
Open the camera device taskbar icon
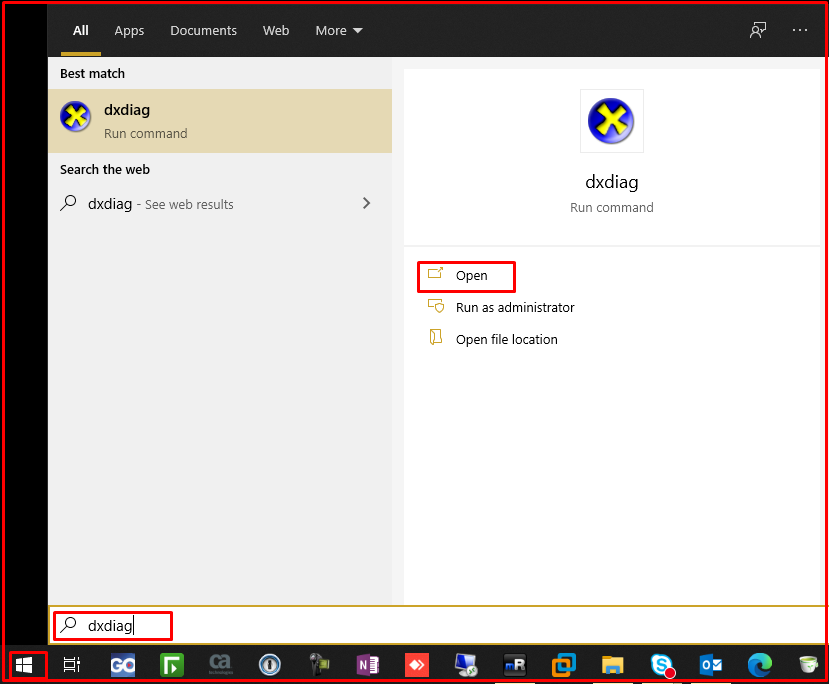319,665
